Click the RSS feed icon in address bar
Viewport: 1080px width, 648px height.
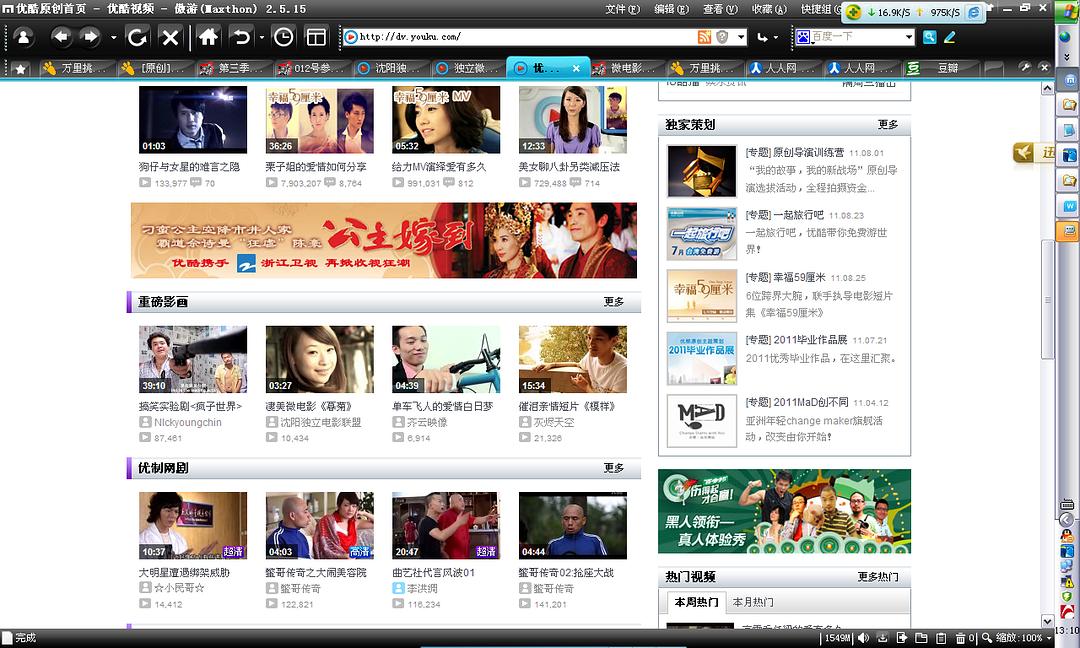click(x=705, y=37)
